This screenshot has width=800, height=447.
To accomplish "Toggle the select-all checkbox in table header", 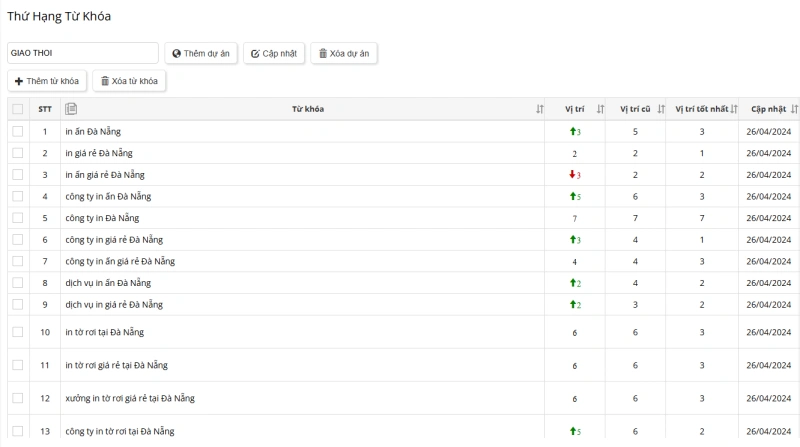I will click(x=18, y=109).
